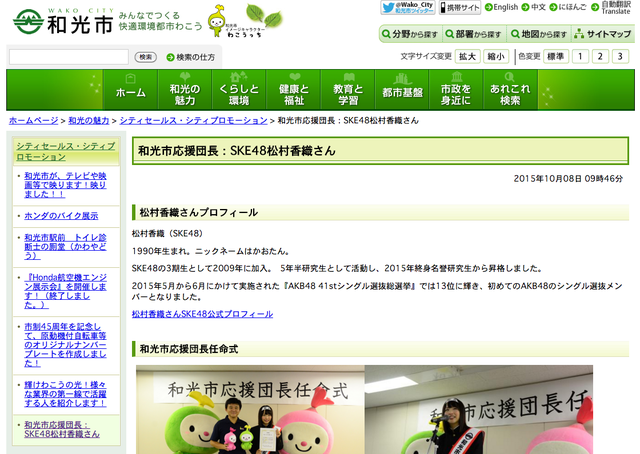The width and height of the screenshot is (640, 454).
Task: Open 教育と学習 nav tab
Action: (348, 90)
